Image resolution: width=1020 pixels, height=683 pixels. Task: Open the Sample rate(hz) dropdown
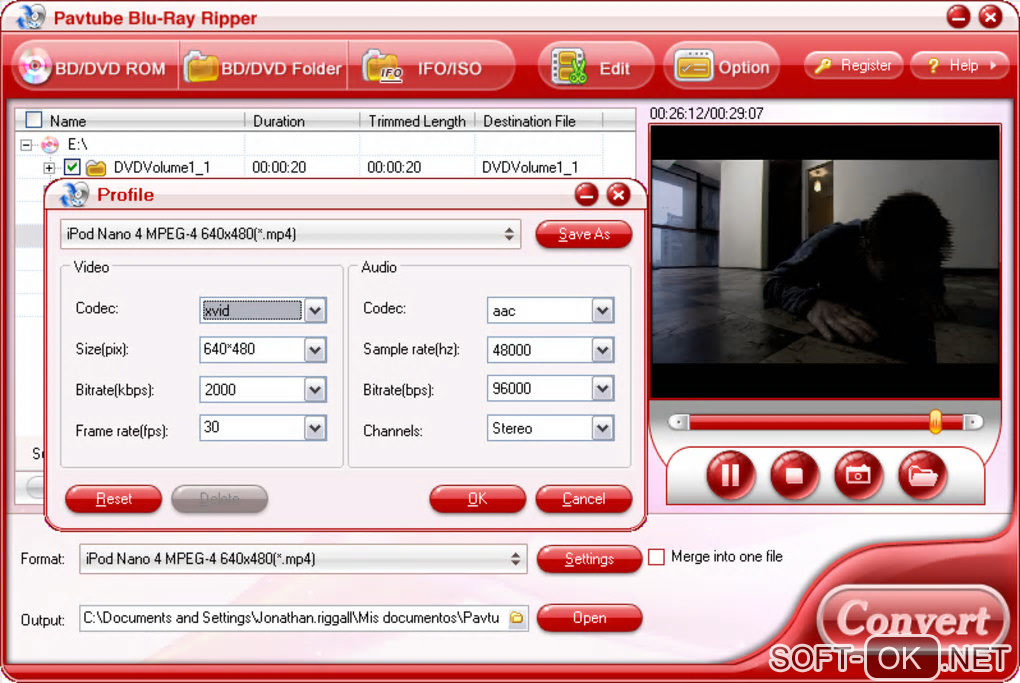[x=603, y=350]
